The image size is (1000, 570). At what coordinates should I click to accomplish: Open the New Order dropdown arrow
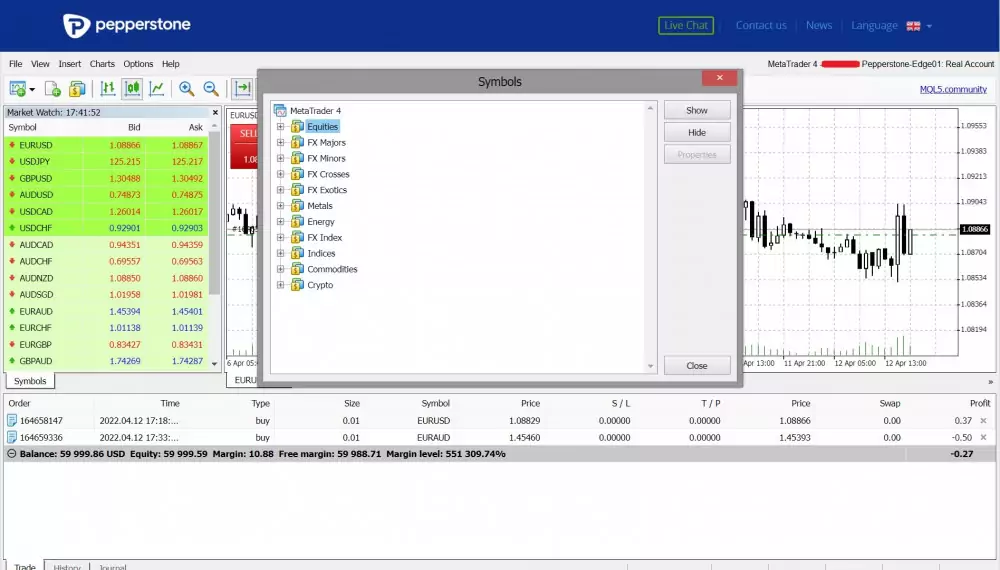coord(32,89)
